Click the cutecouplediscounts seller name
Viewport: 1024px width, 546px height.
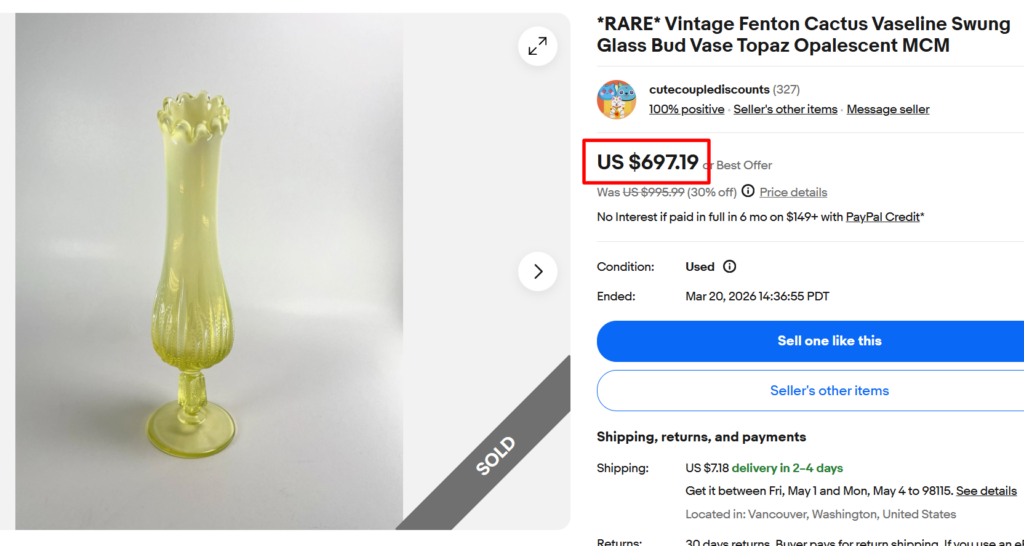[x=709, y=89]
